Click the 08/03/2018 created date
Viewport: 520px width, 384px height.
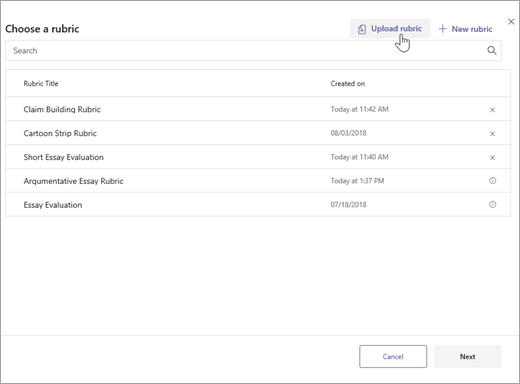point(348,133)
